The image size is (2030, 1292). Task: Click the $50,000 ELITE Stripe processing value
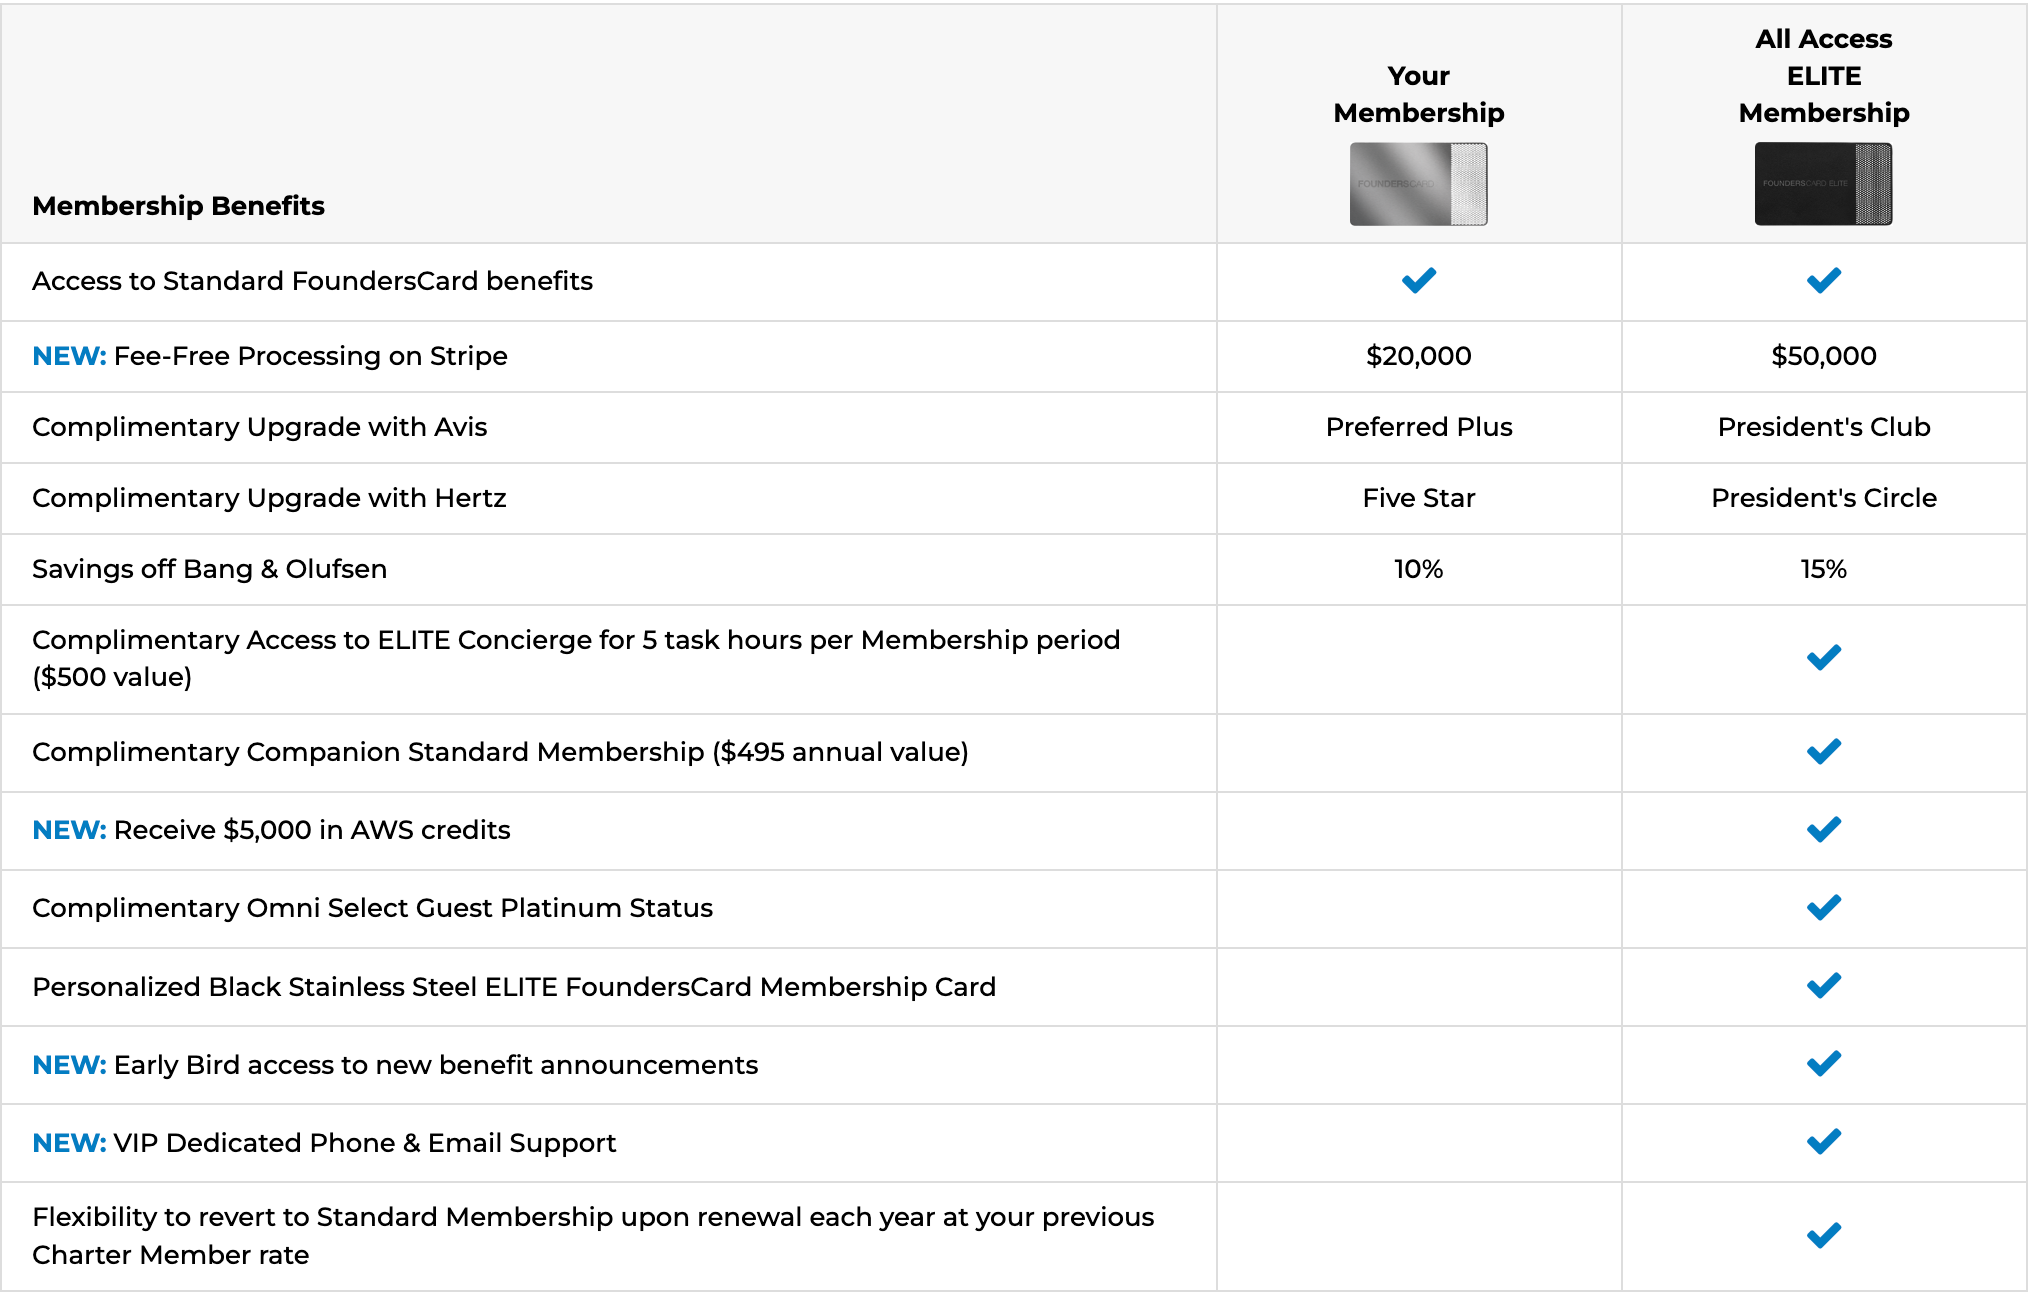pos(1823,356)
